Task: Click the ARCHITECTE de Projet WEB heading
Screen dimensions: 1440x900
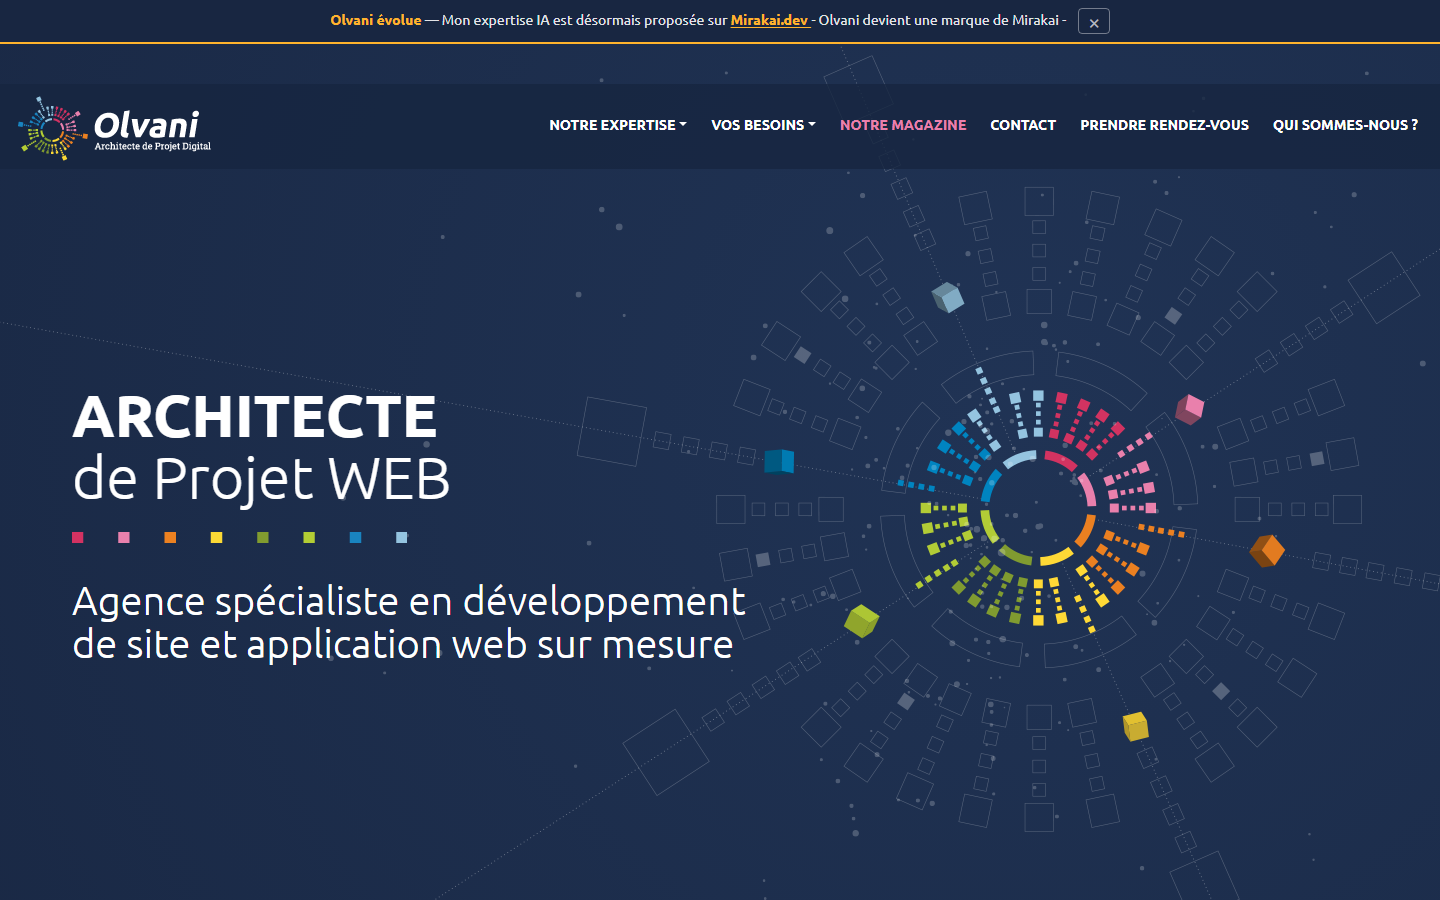Action: 261,447
